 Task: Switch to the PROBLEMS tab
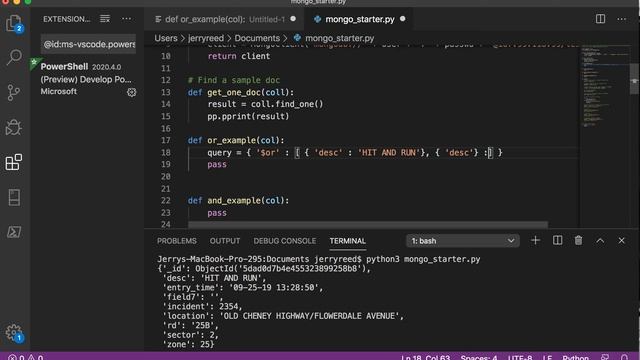click(177, 241)
